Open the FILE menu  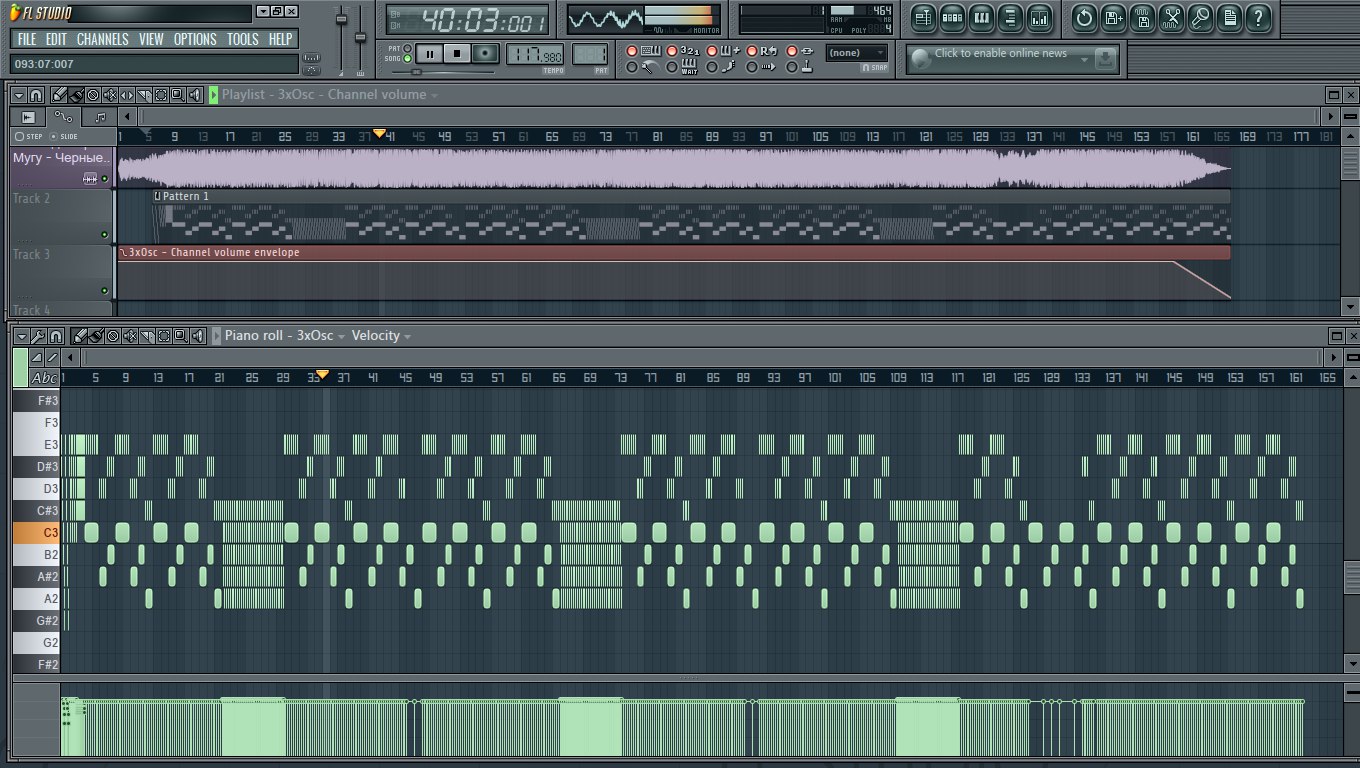(x=27, y=39)
